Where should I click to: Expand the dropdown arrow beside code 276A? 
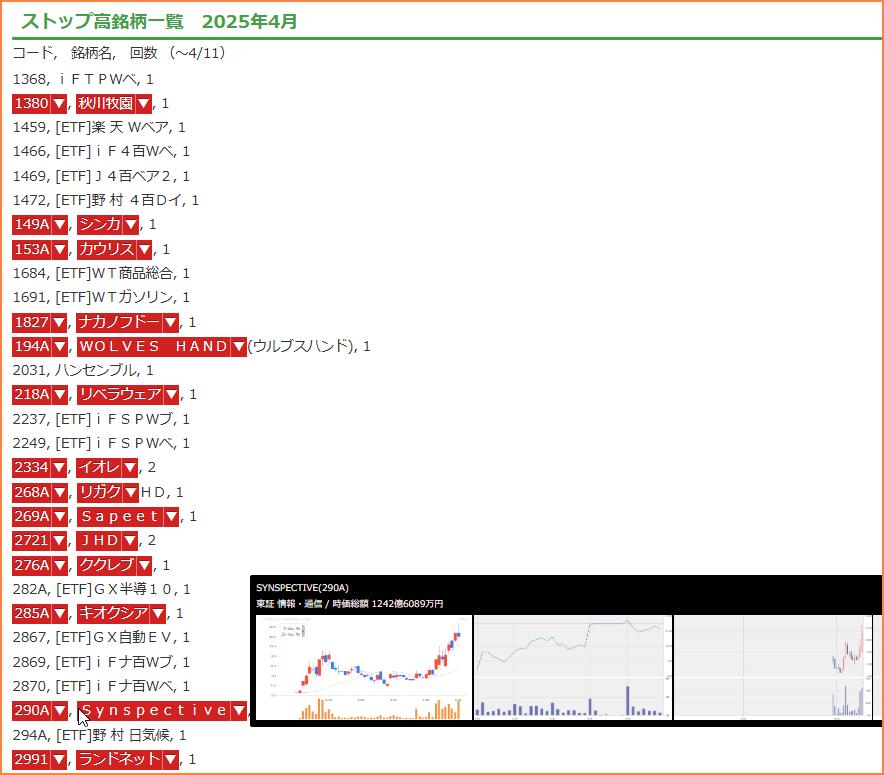tap(60, 565)
